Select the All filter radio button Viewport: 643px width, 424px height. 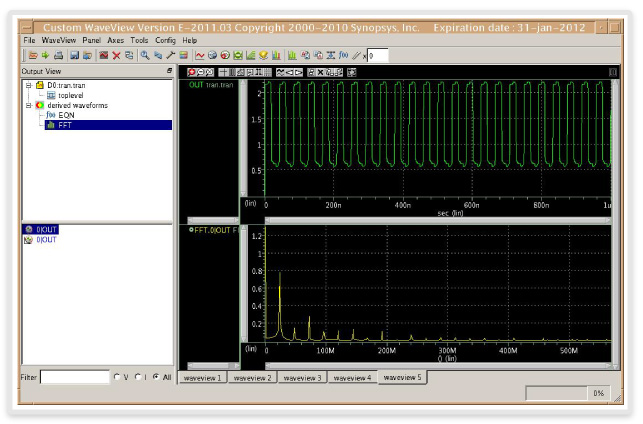click(x=155, y=377)
